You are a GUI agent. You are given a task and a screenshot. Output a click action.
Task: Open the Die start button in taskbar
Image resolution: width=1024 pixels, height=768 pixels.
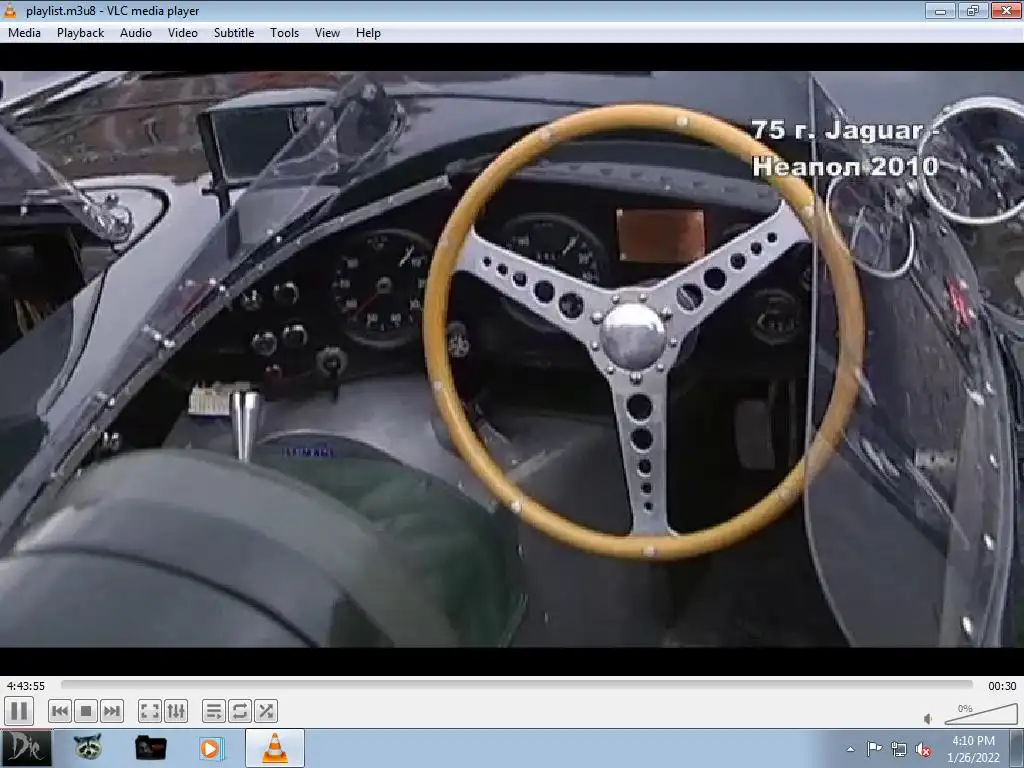tap(26, 748)
